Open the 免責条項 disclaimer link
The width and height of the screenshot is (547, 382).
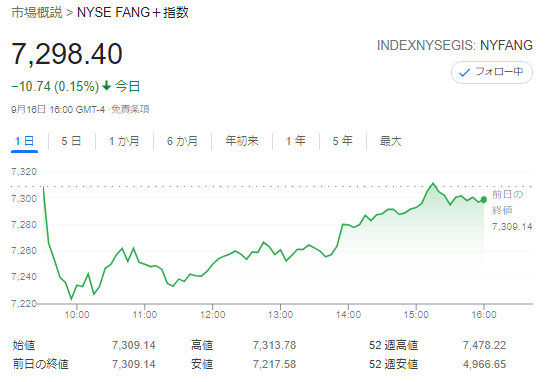tap(130, 110)
